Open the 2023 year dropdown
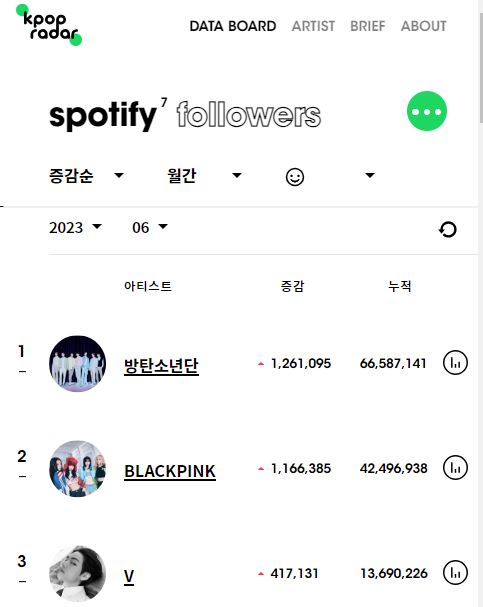The width and height of the screenshot is (483, 607). pos(75,227)
